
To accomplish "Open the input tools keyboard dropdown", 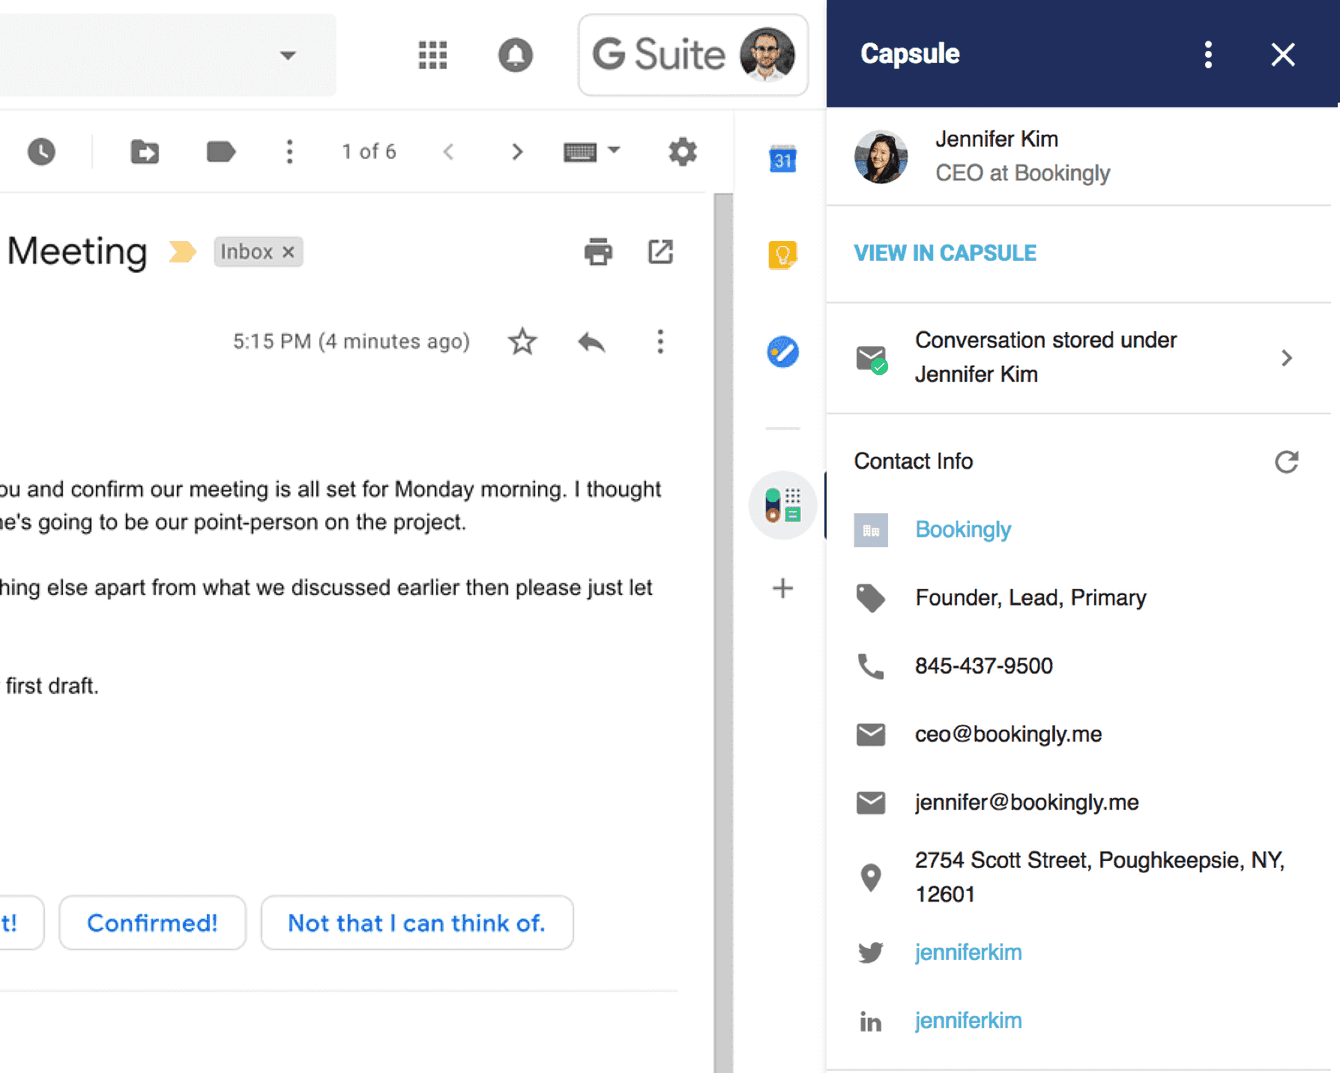I will click(x=592, y=152).
